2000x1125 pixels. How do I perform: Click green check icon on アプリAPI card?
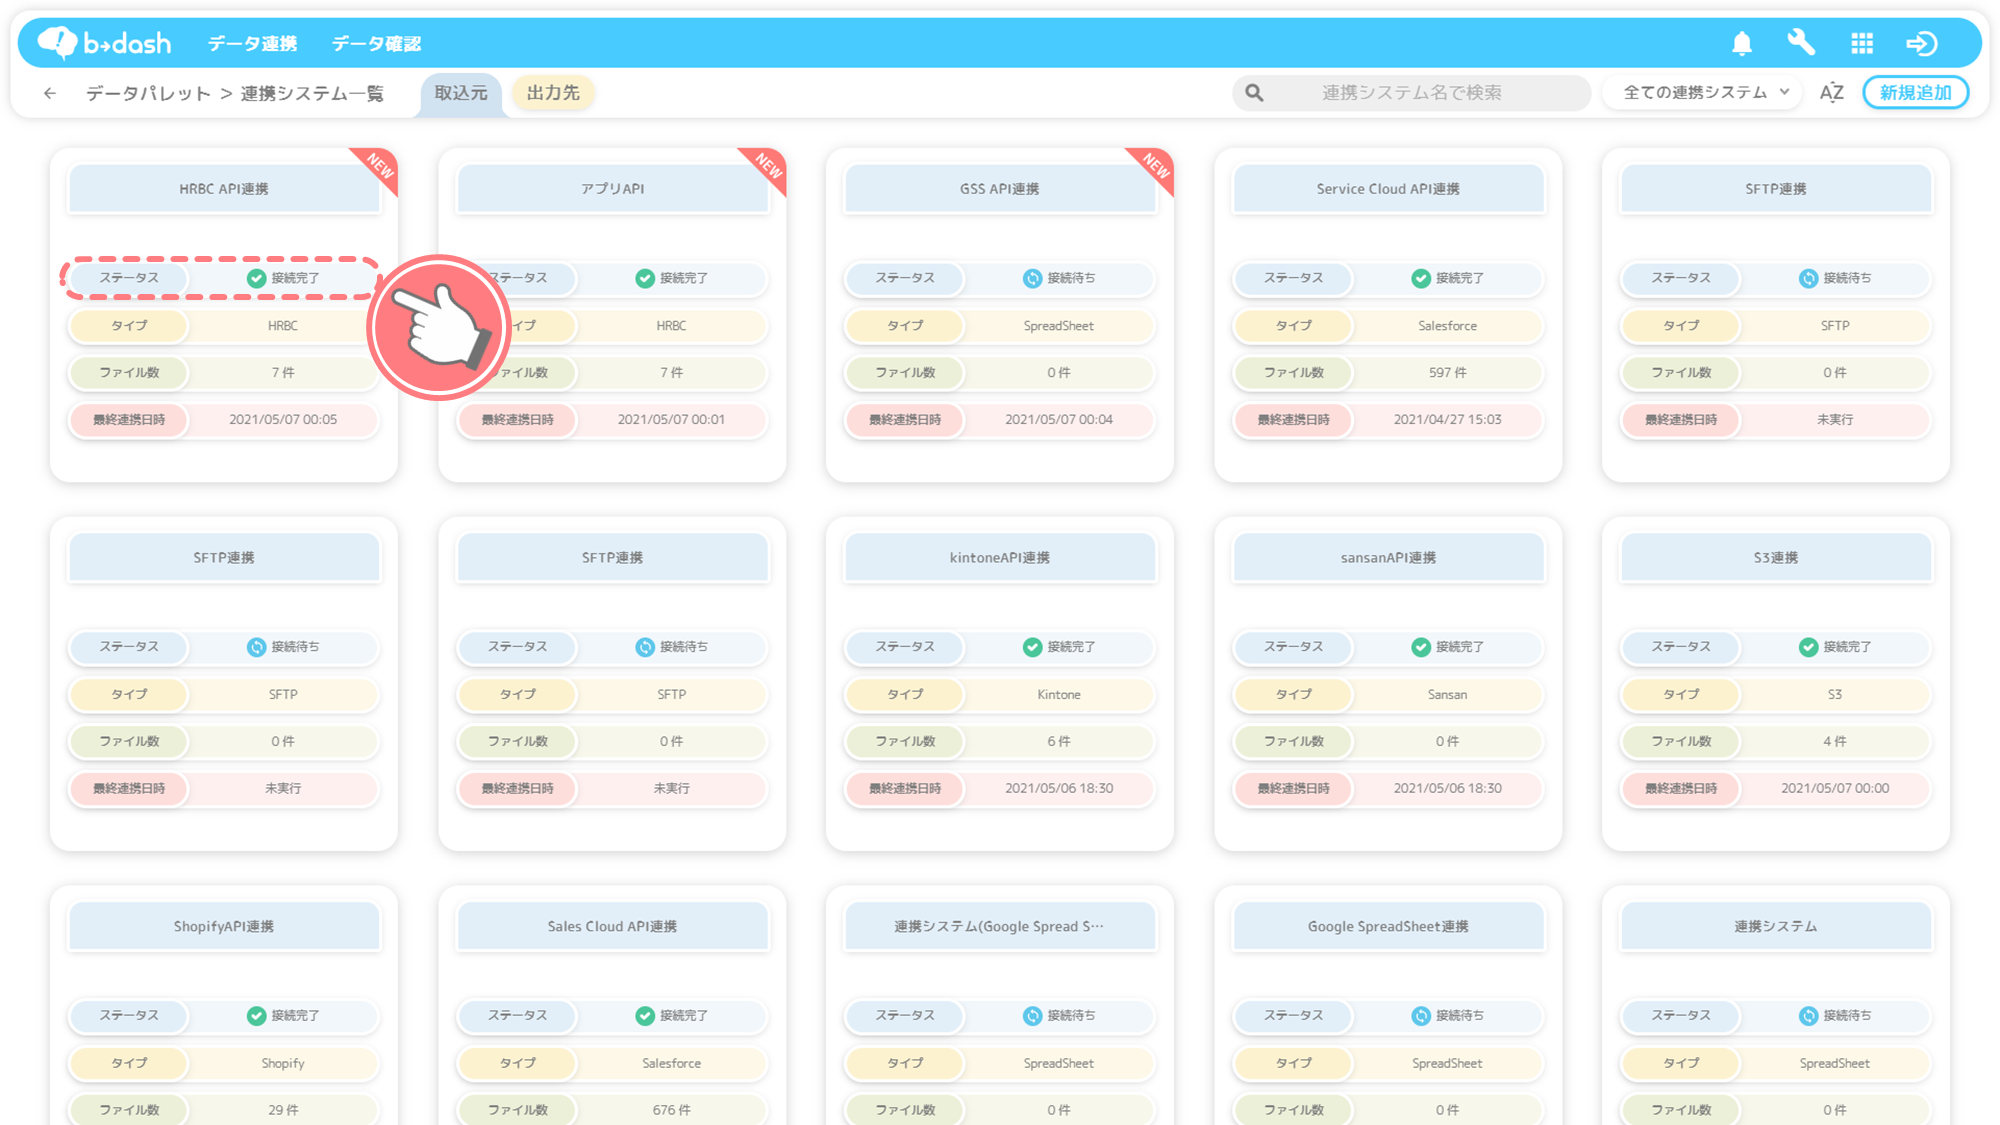coord(644,278)
